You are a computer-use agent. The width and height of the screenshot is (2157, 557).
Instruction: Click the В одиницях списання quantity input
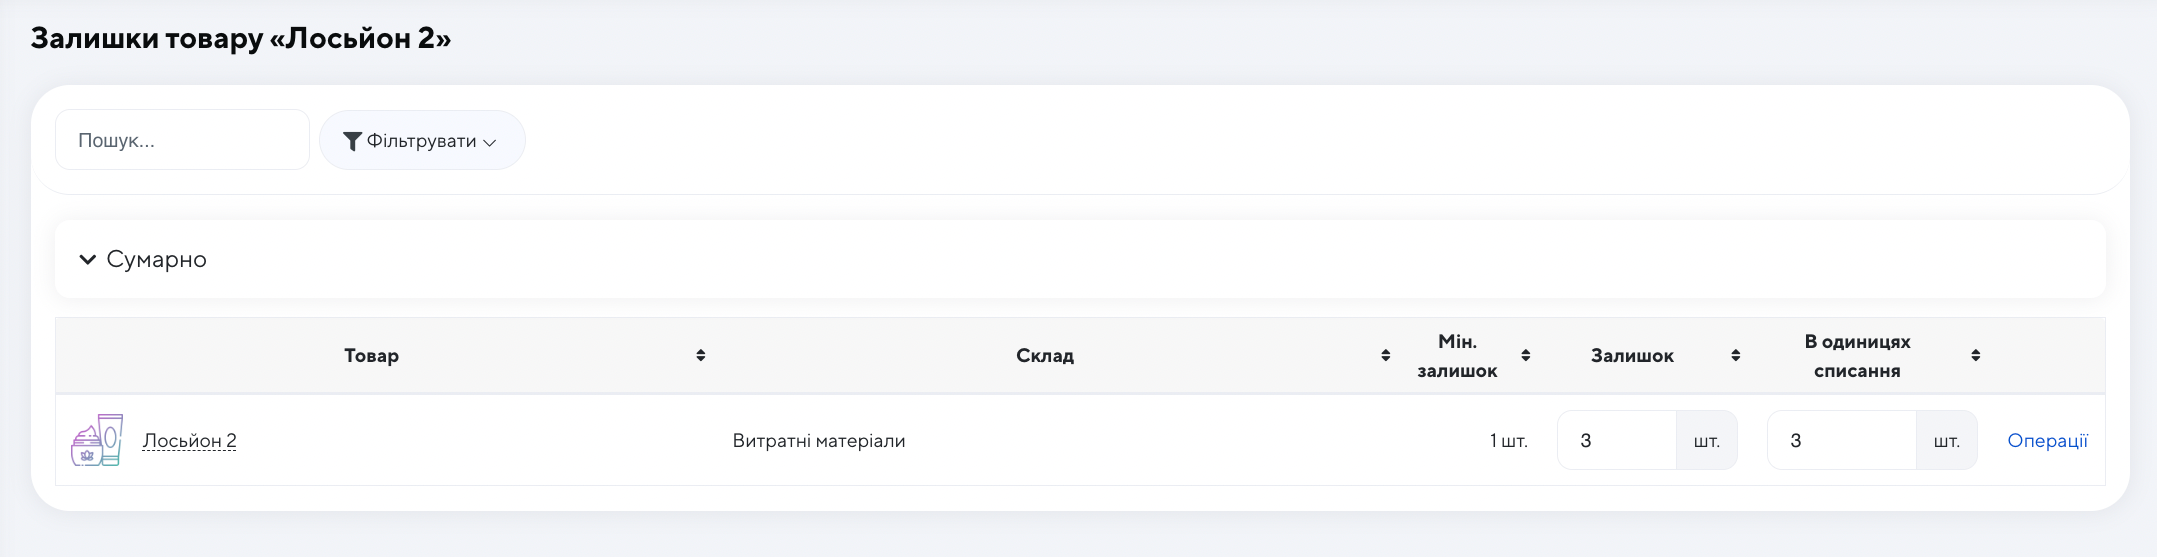click(x=1842, y=440)
